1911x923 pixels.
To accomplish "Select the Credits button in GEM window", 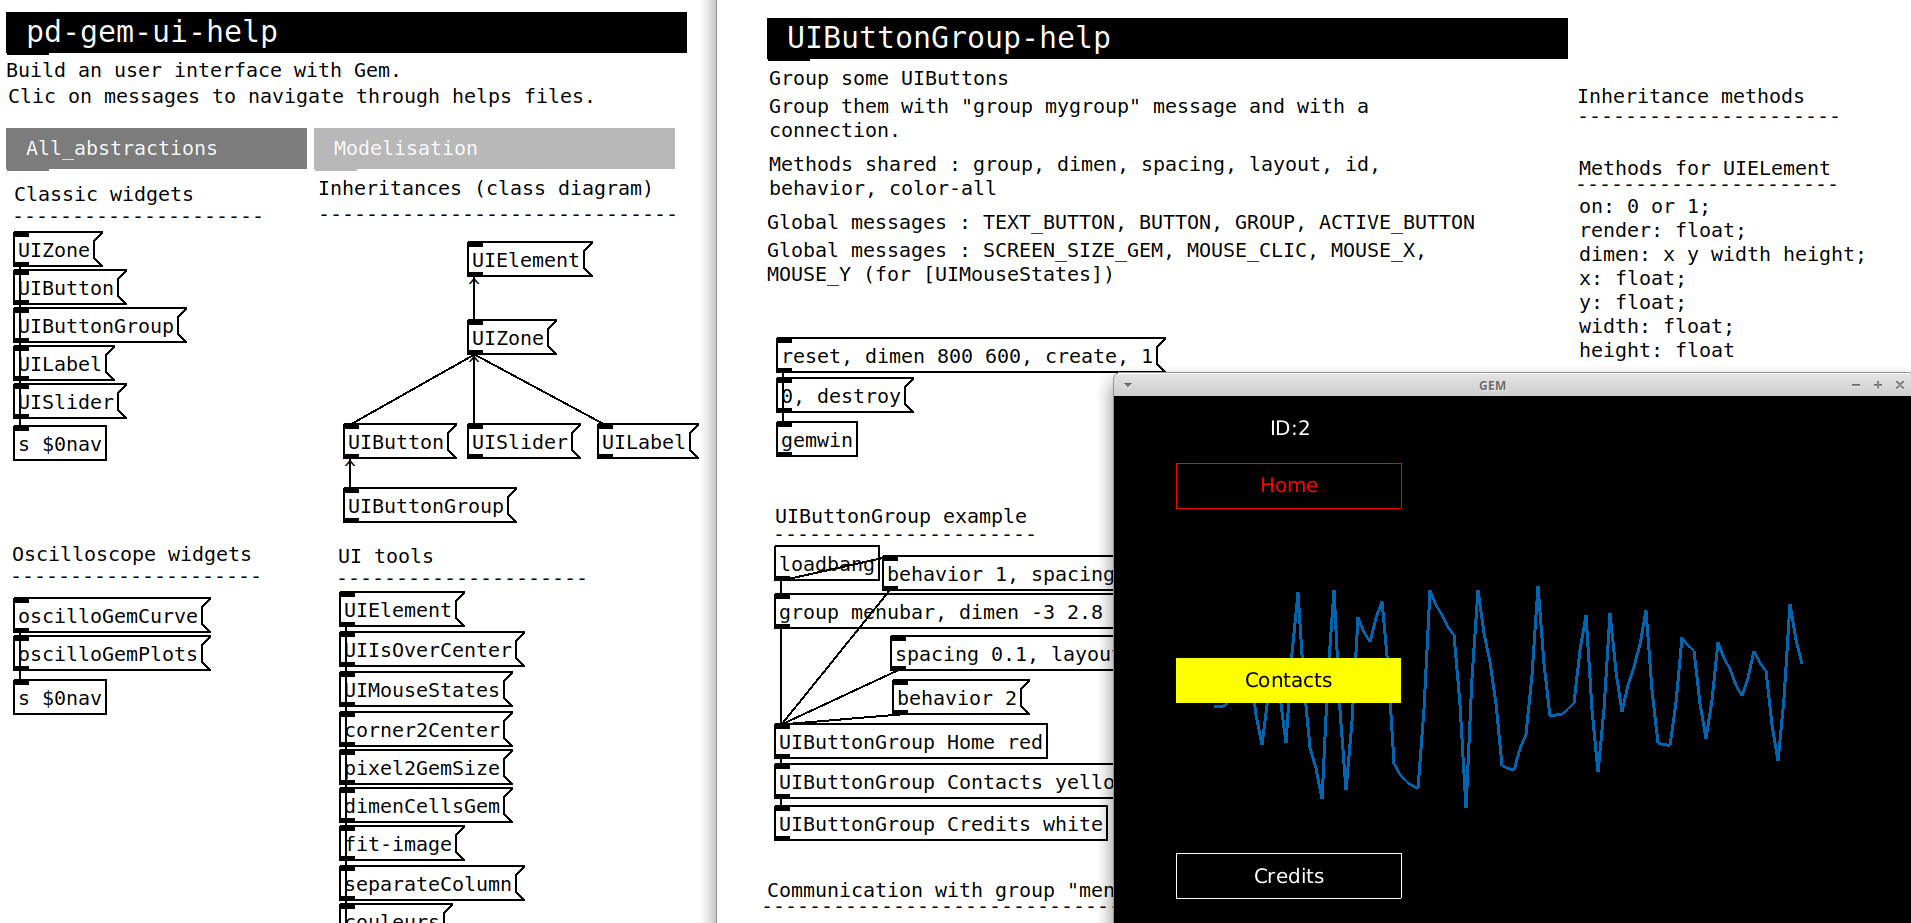I will 1288,876.
